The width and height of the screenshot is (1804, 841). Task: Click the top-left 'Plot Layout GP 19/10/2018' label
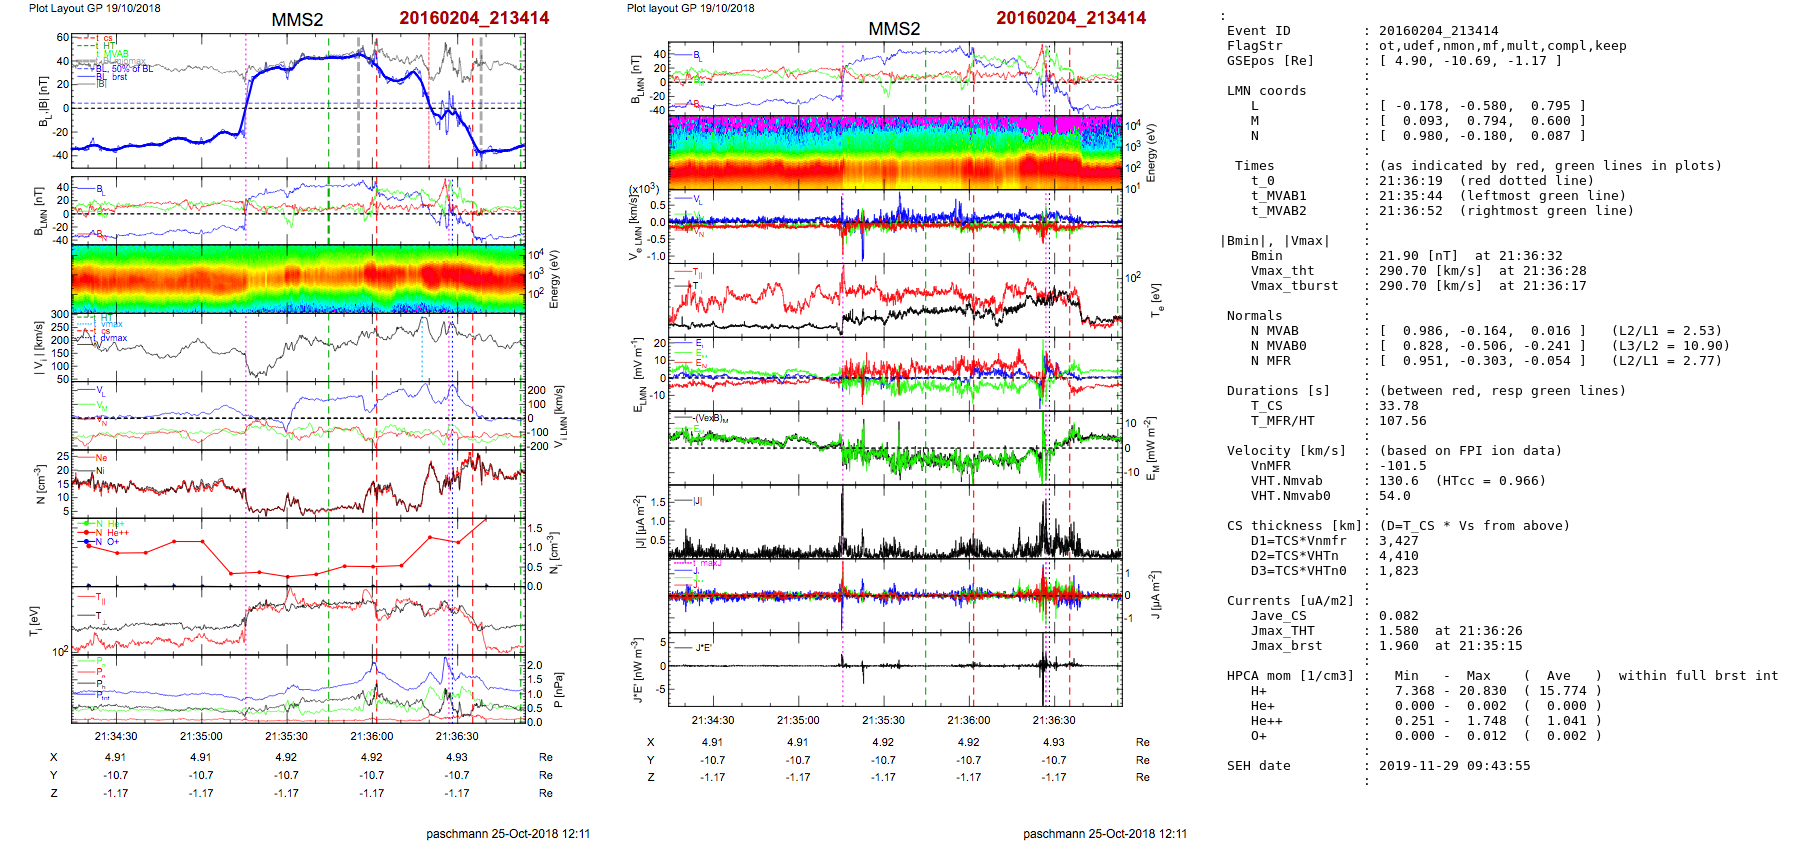coord(94,8)
